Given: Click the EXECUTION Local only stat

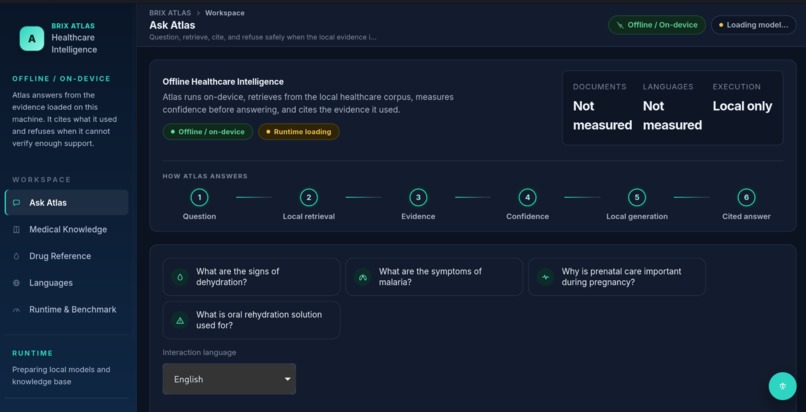Looking at the screenshot, I should click(742, 98).
